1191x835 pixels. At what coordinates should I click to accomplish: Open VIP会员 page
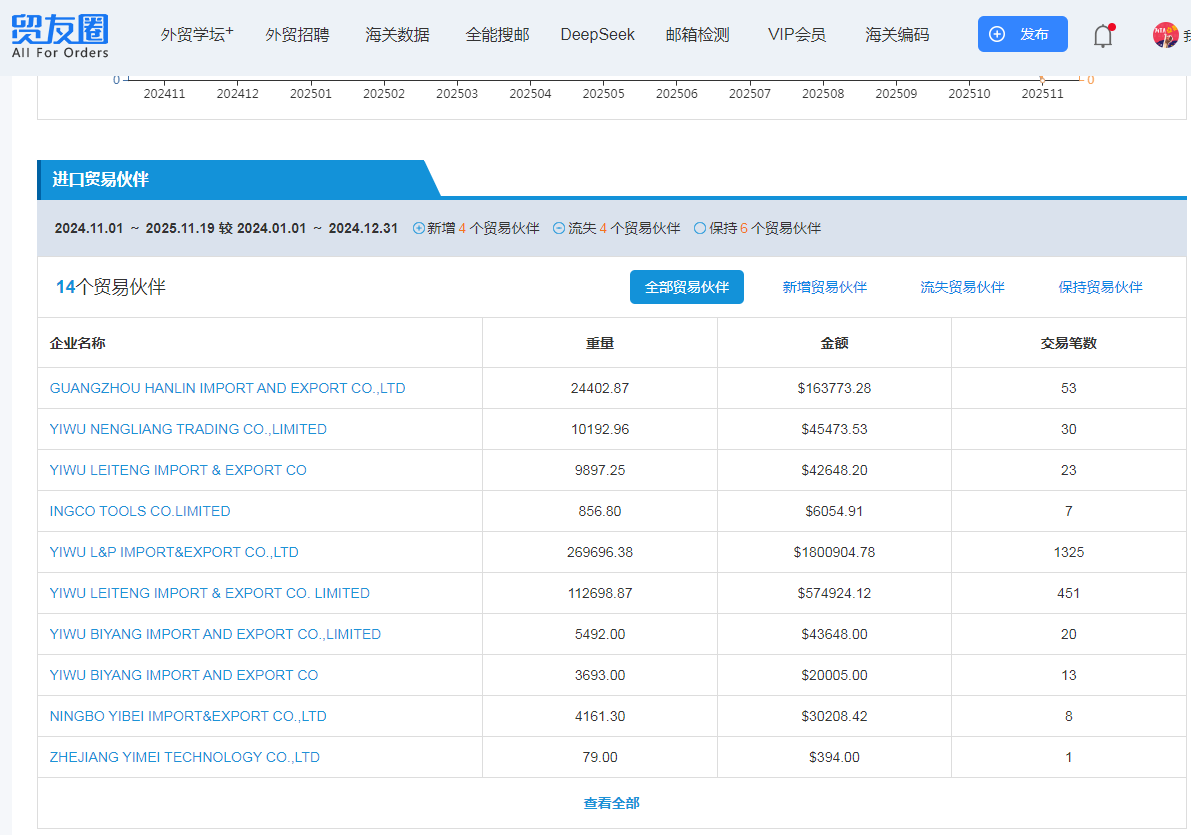796,35
